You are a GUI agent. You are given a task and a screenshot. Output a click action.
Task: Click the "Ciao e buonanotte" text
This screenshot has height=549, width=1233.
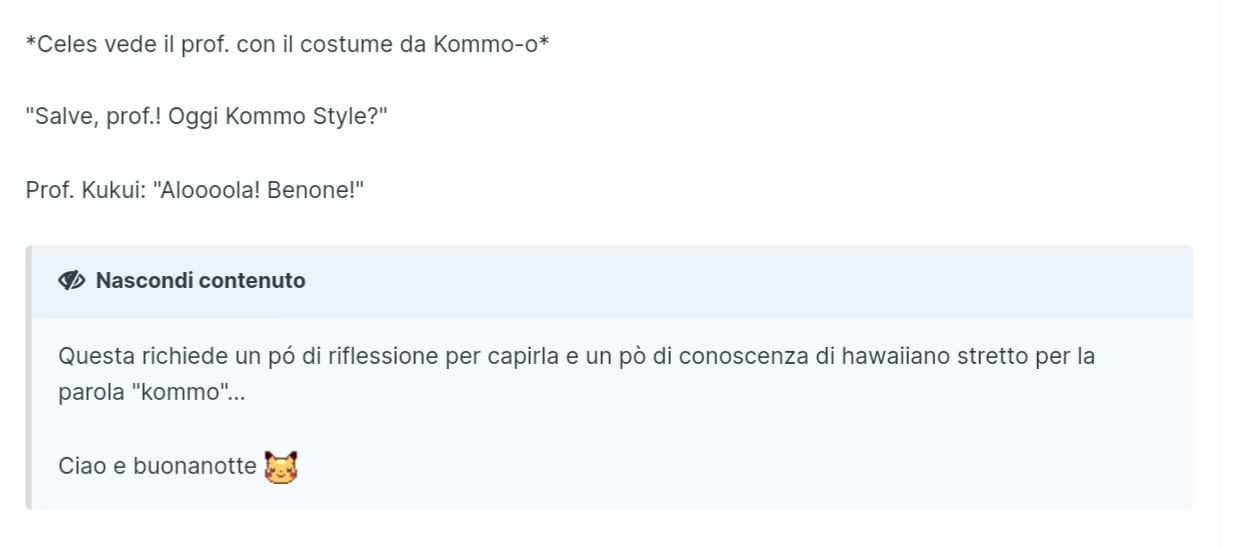click(x=157, y=466)
